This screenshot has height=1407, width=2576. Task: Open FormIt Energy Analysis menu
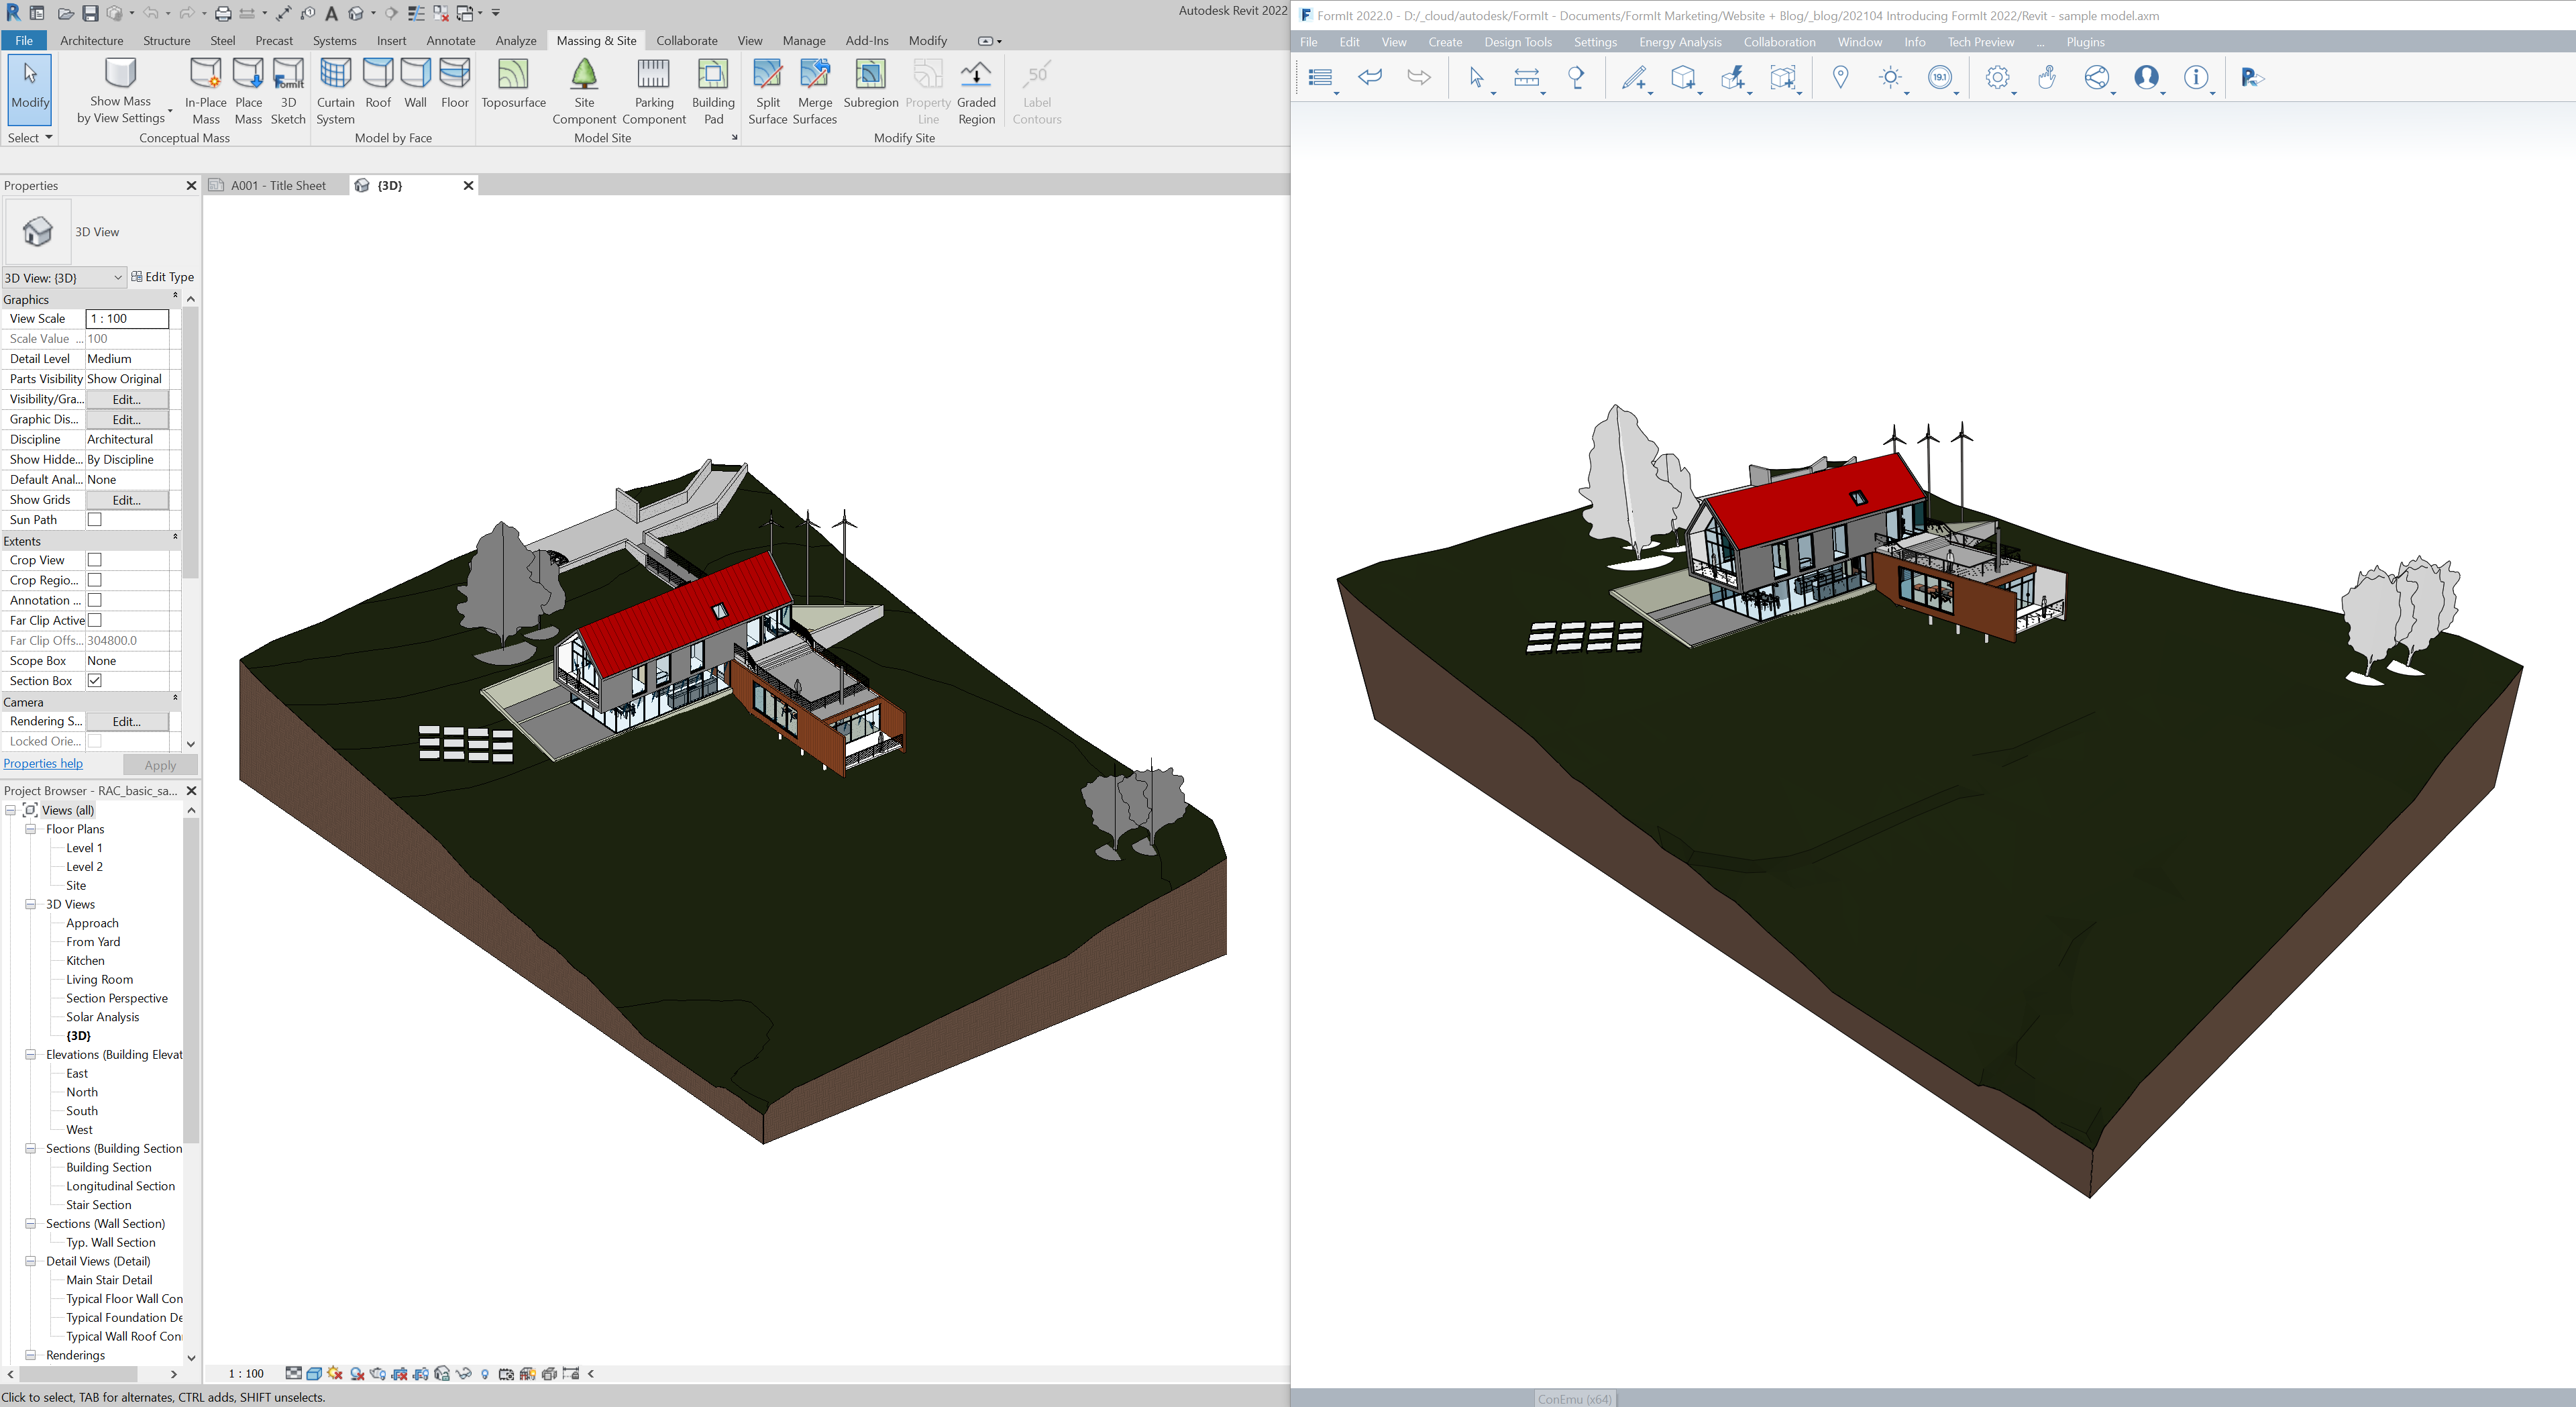[1679, 42]
